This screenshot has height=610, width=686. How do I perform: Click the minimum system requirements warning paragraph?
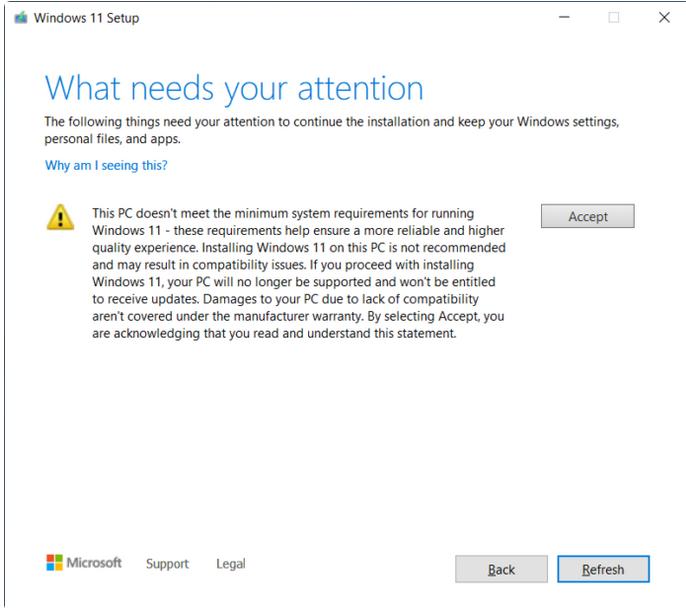click(298, 274)
